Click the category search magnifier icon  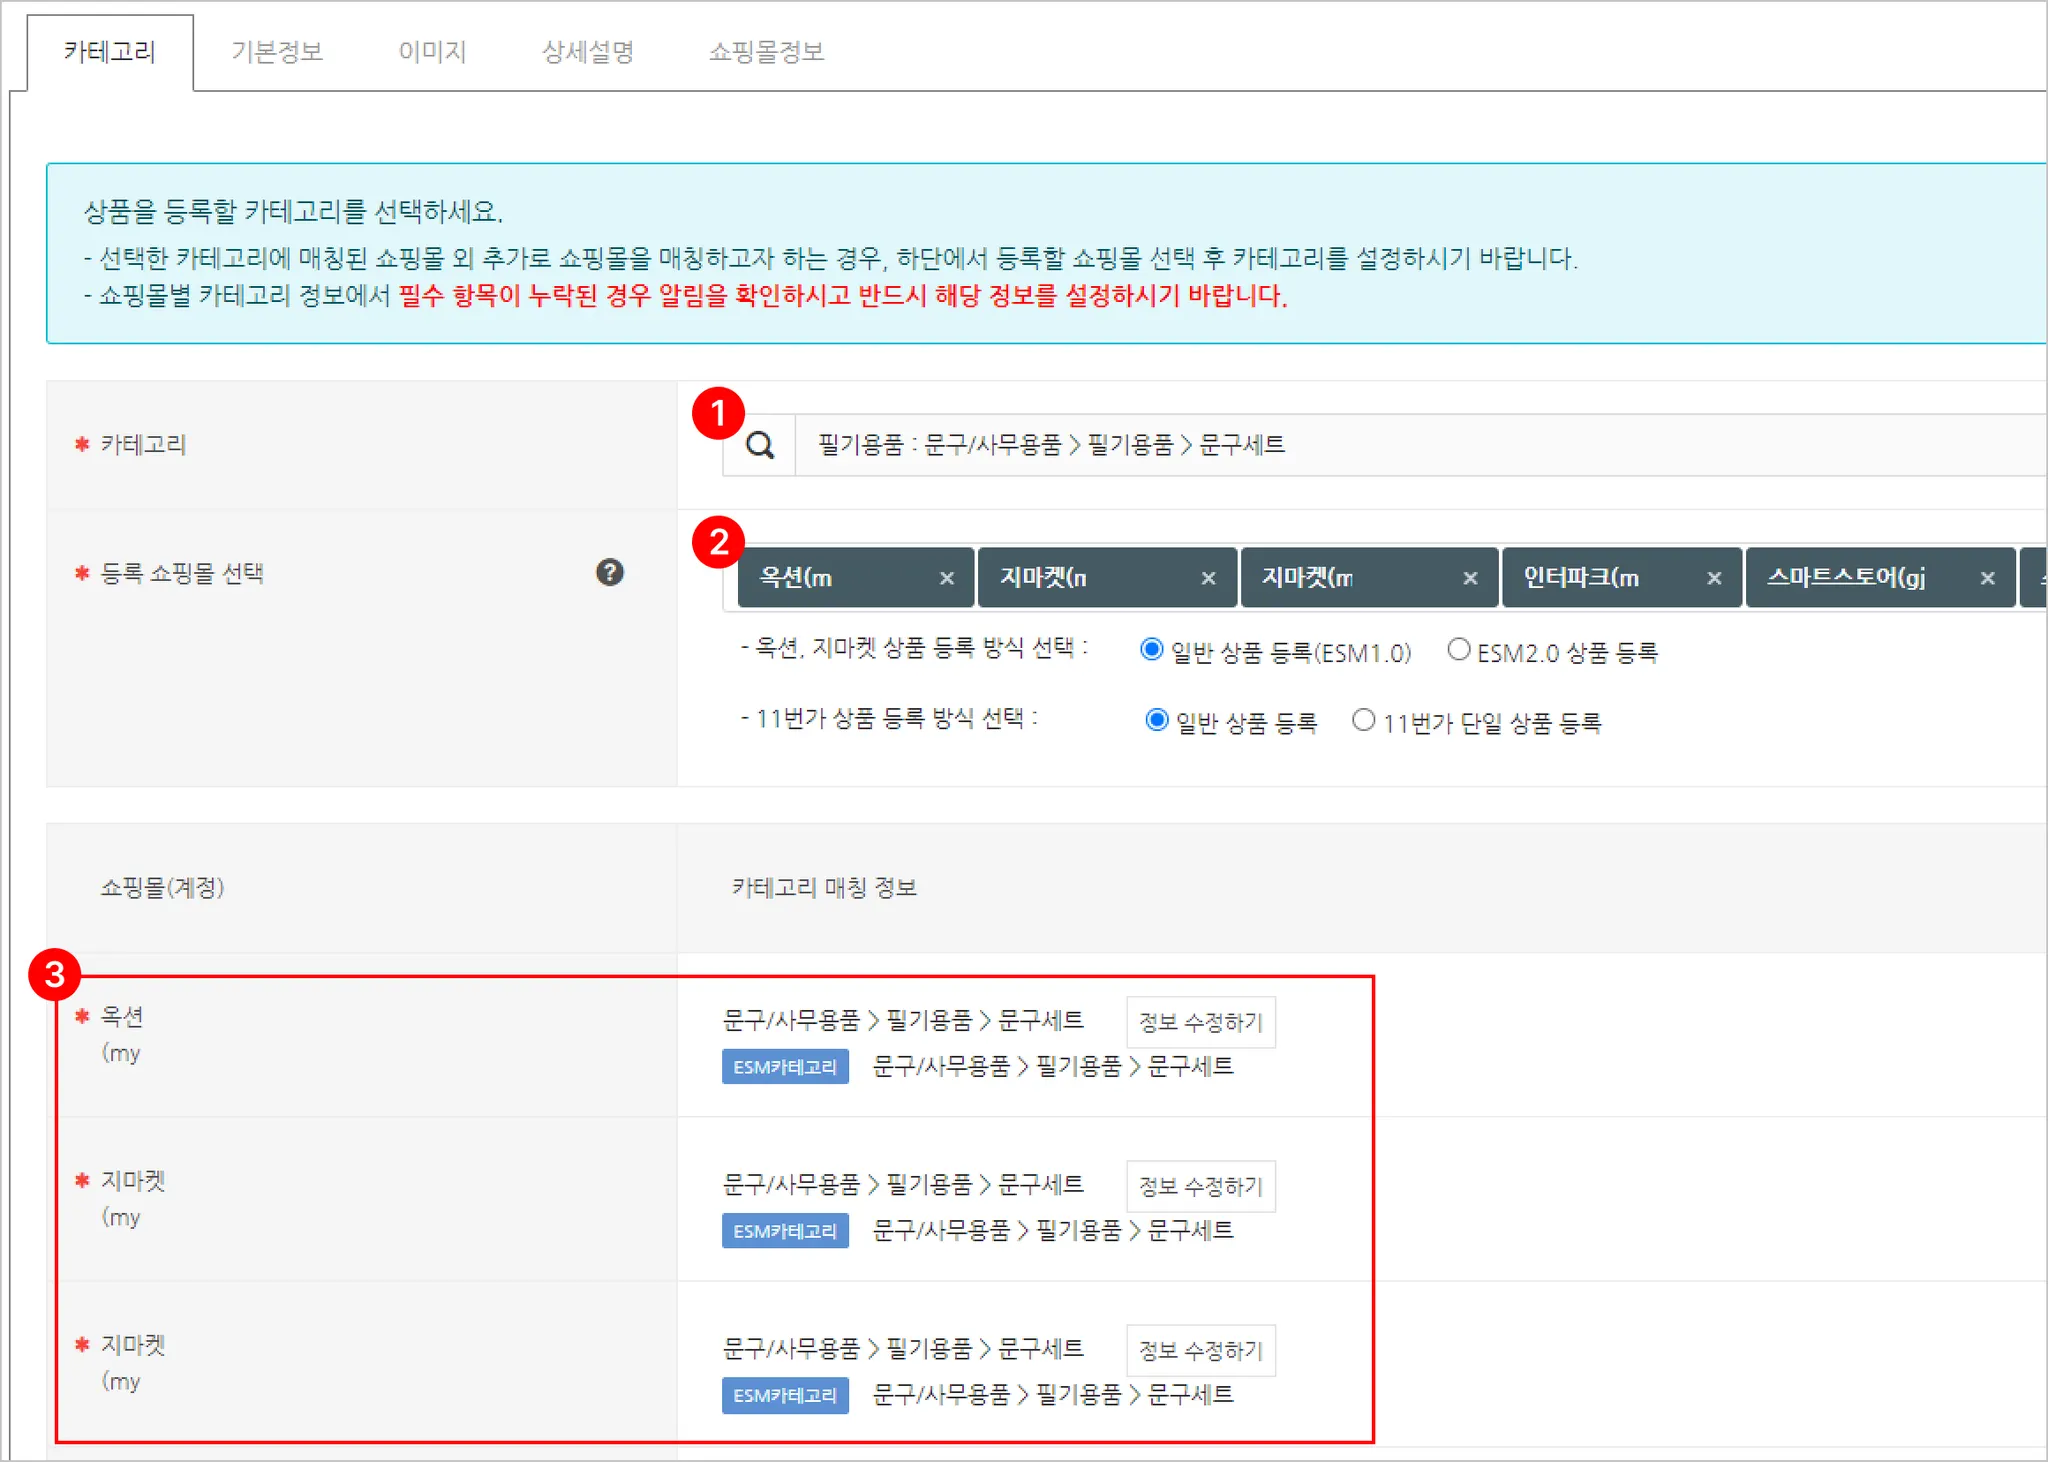click(x=760, y=445)
